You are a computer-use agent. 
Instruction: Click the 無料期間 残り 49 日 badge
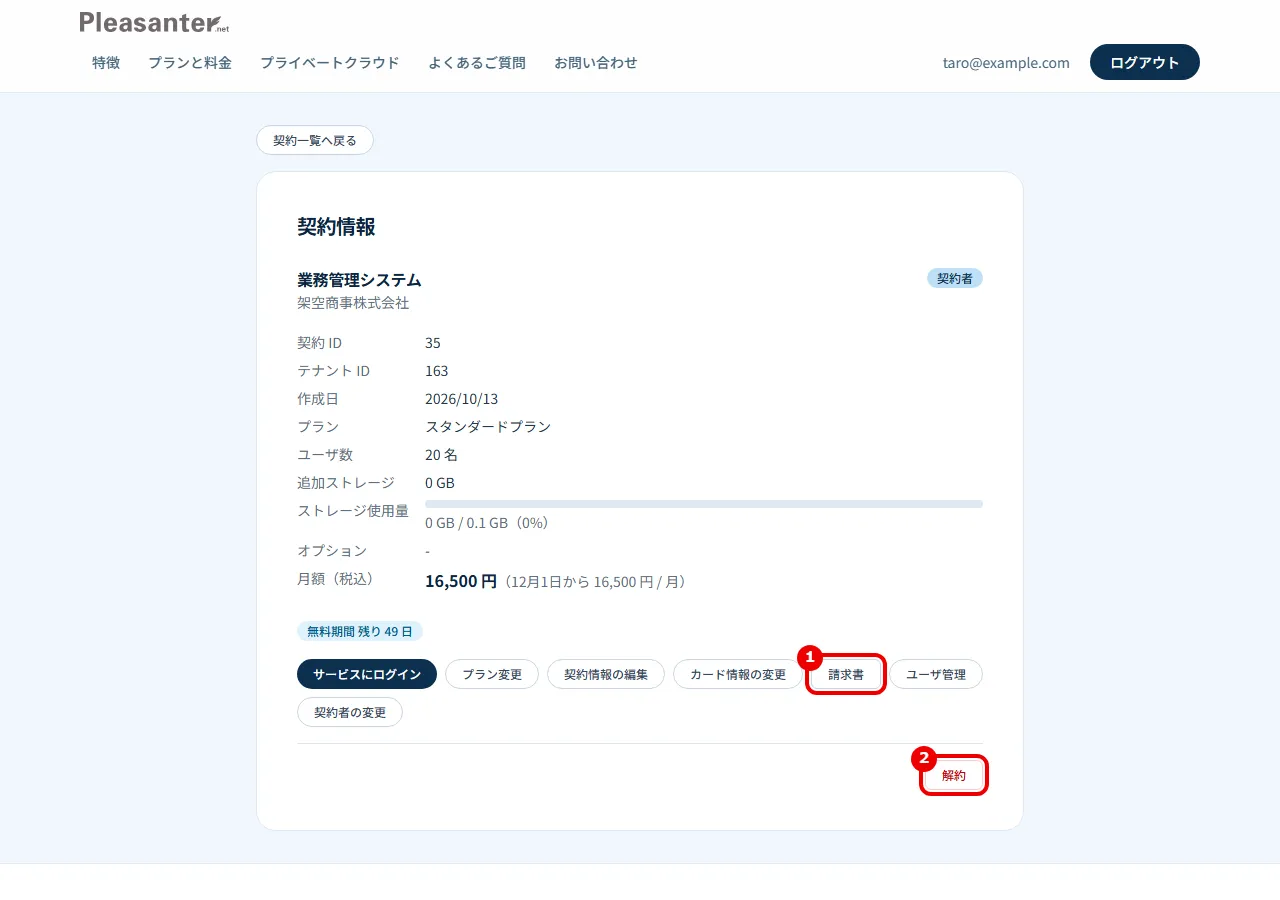pos(360,631)
